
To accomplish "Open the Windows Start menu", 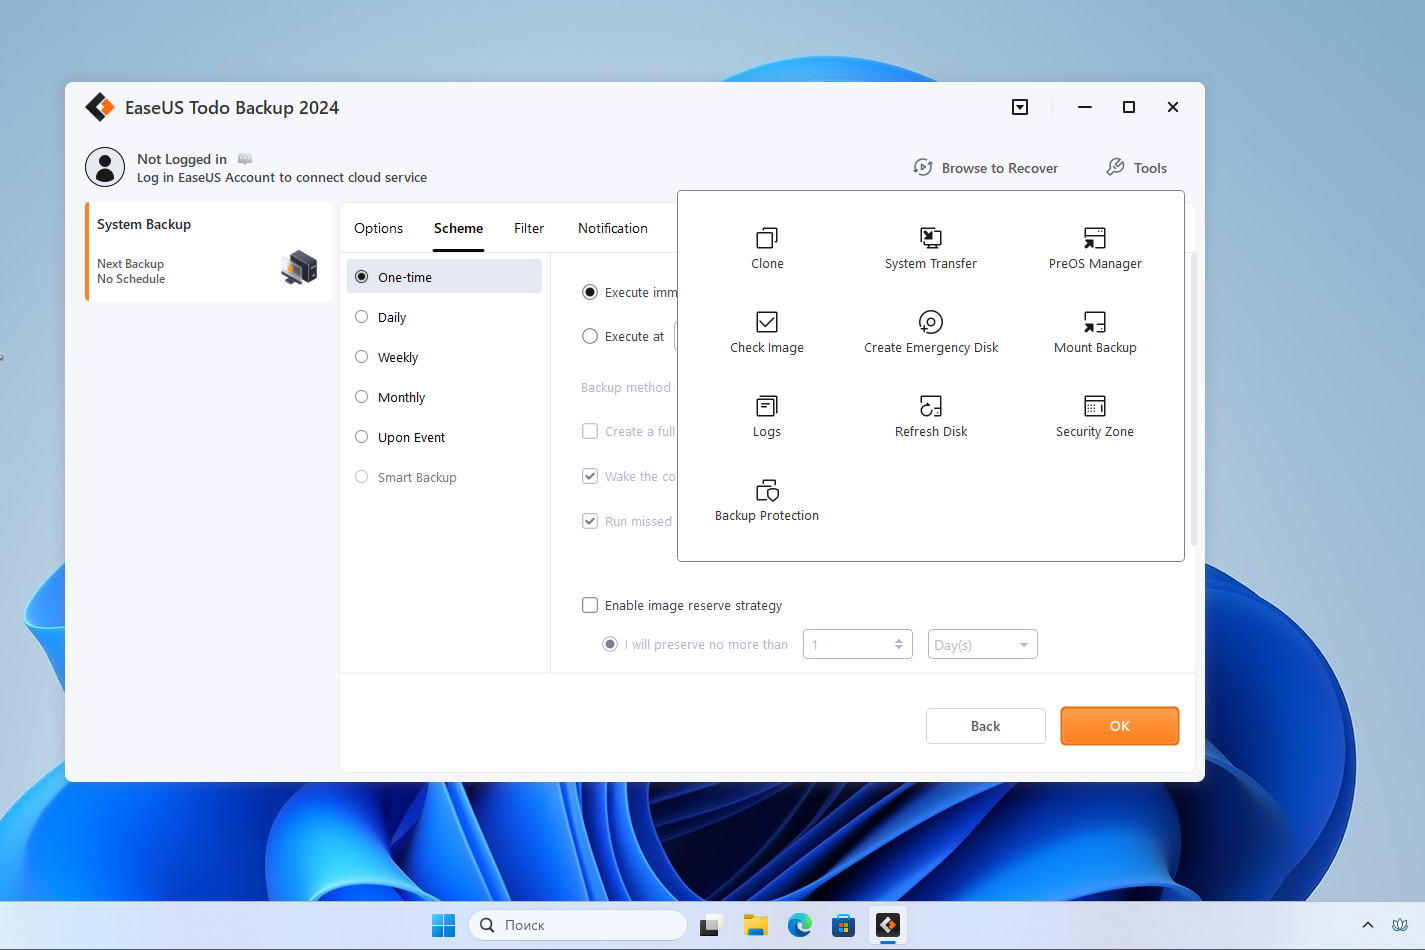I will pyautogui.click(x=443, y=925).
